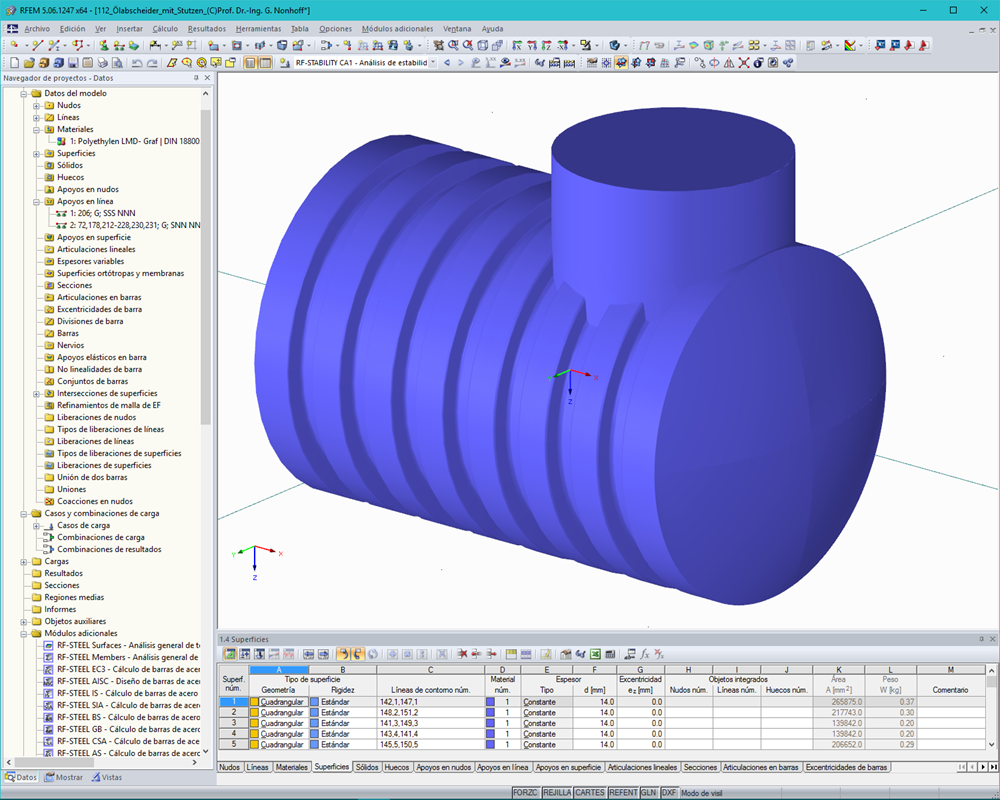Click the previous result arrow beside RF-STABILITY
Viewport: 1000px width, 800px height.
(446, 63)
